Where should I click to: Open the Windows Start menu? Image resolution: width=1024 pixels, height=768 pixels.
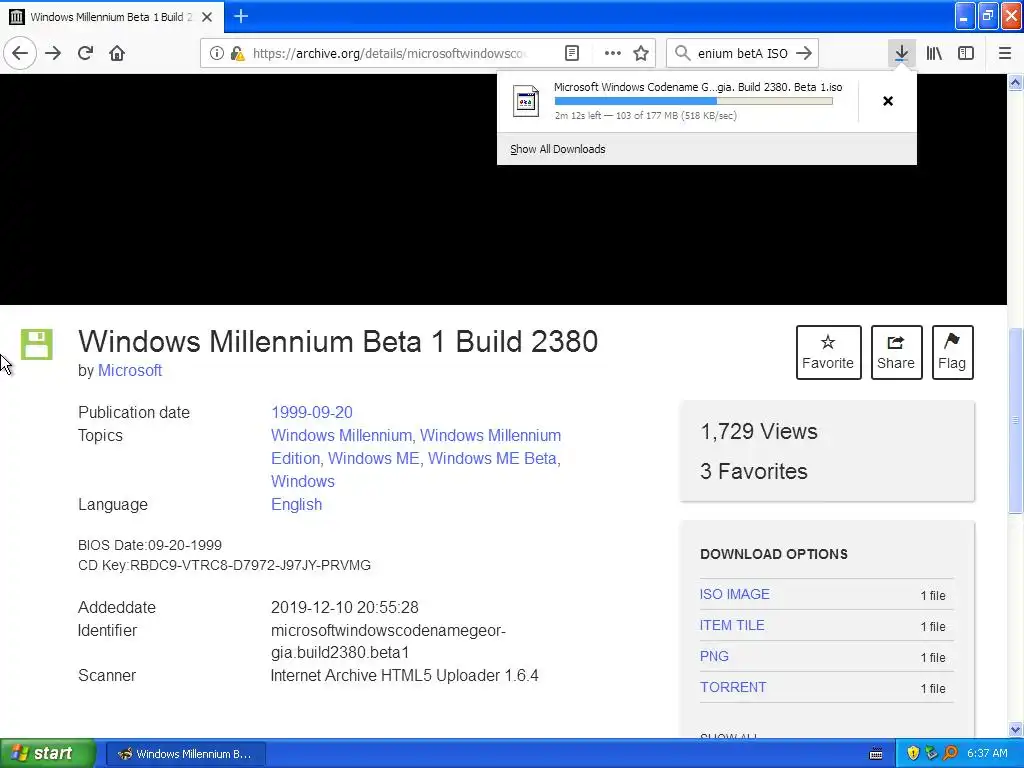[x=47, y=754]
